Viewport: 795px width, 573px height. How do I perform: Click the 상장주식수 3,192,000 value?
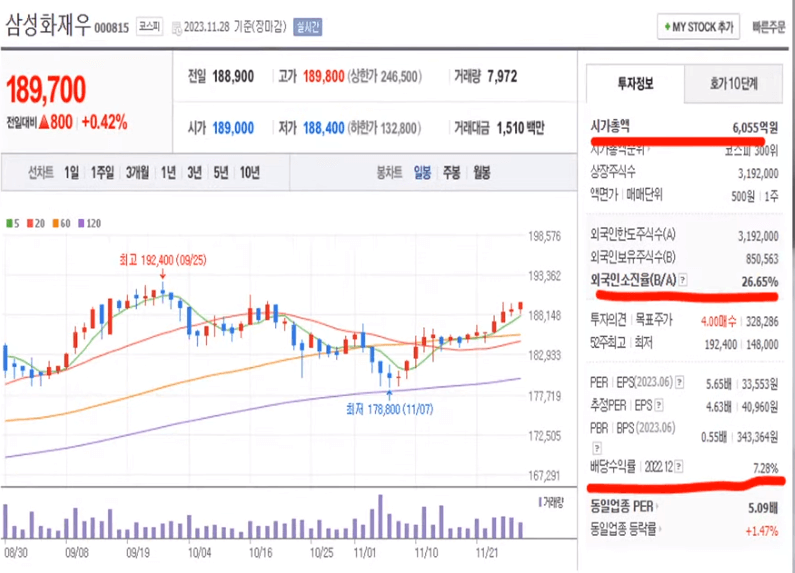(x=758, y=173)
